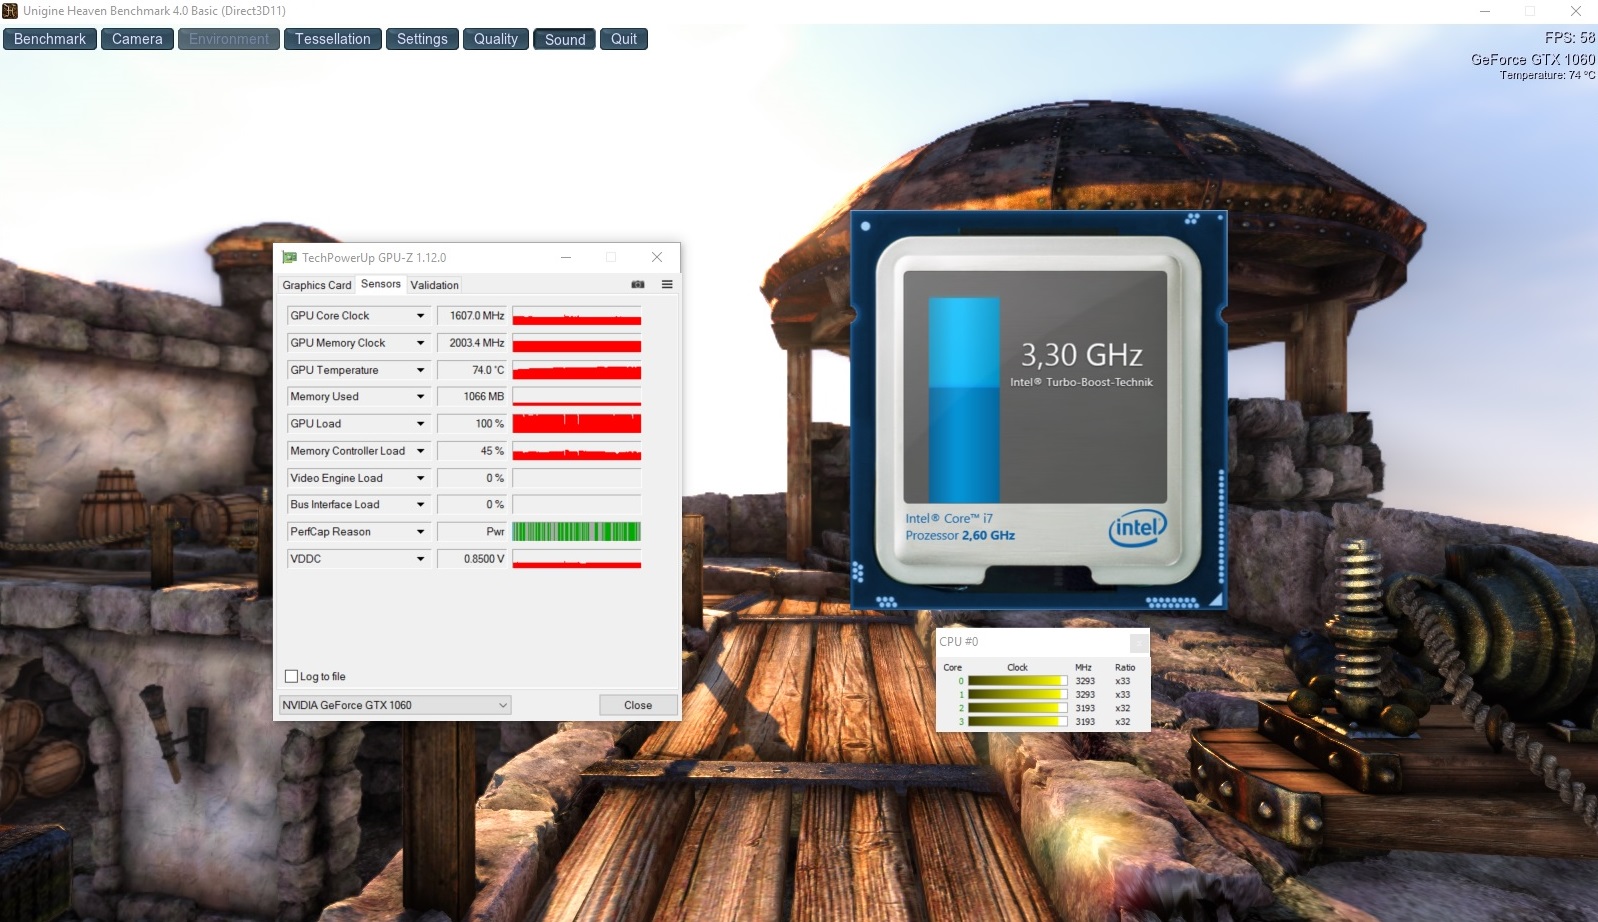The image size is (1598, 922).
Task: Enable the Log to file checkbox
Action: tap(292, 676)
